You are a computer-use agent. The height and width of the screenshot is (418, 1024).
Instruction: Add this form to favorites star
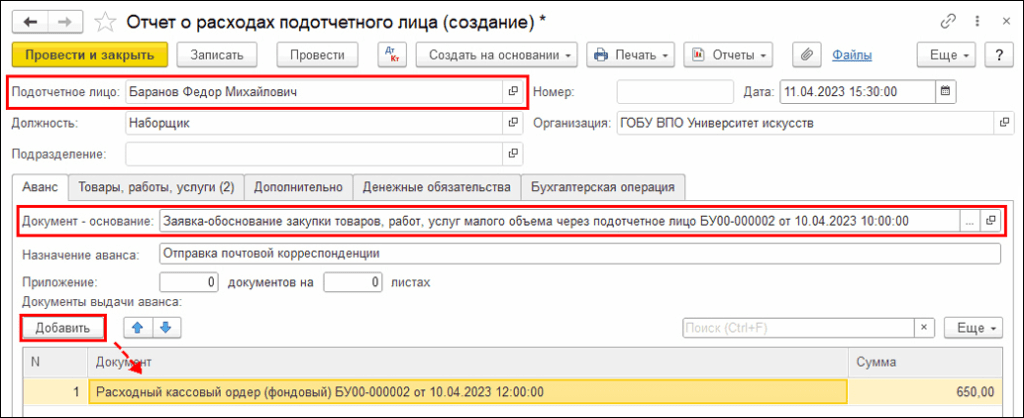103,21
